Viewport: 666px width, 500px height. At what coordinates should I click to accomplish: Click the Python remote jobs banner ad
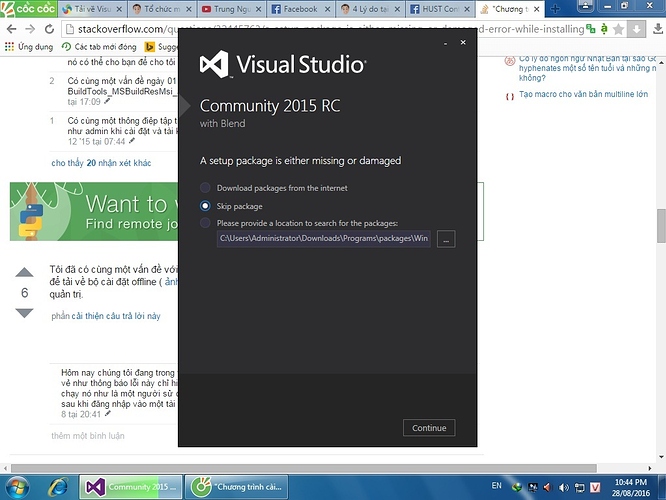[x=94, y=212]
